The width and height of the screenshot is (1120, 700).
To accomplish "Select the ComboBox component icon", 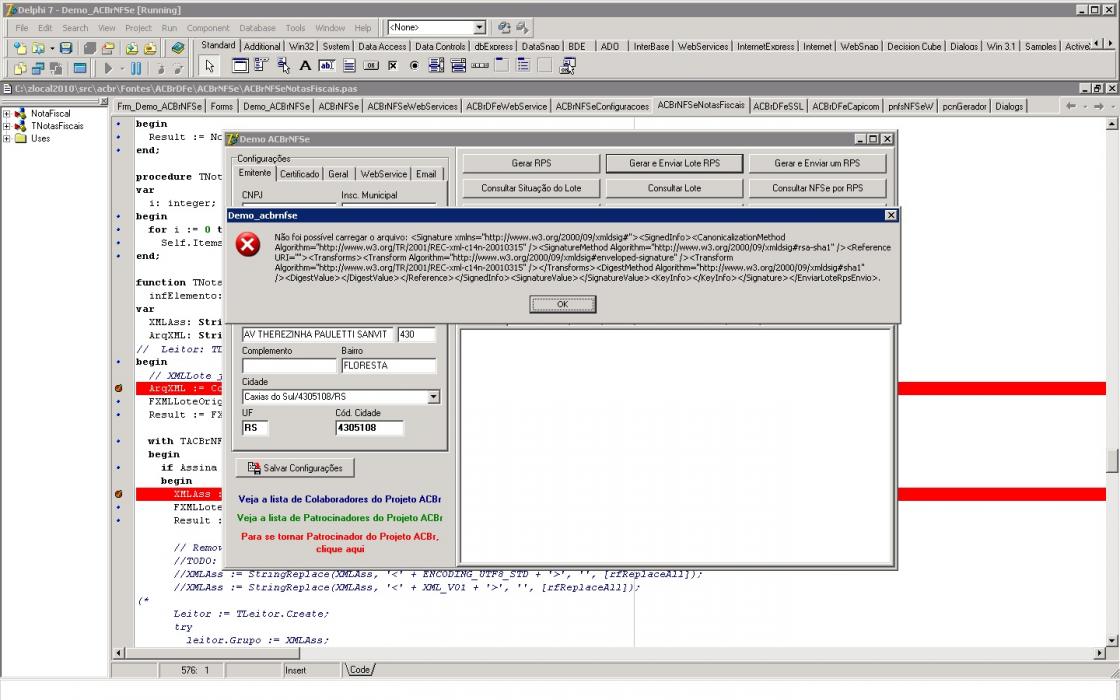I will click(458, 66).
